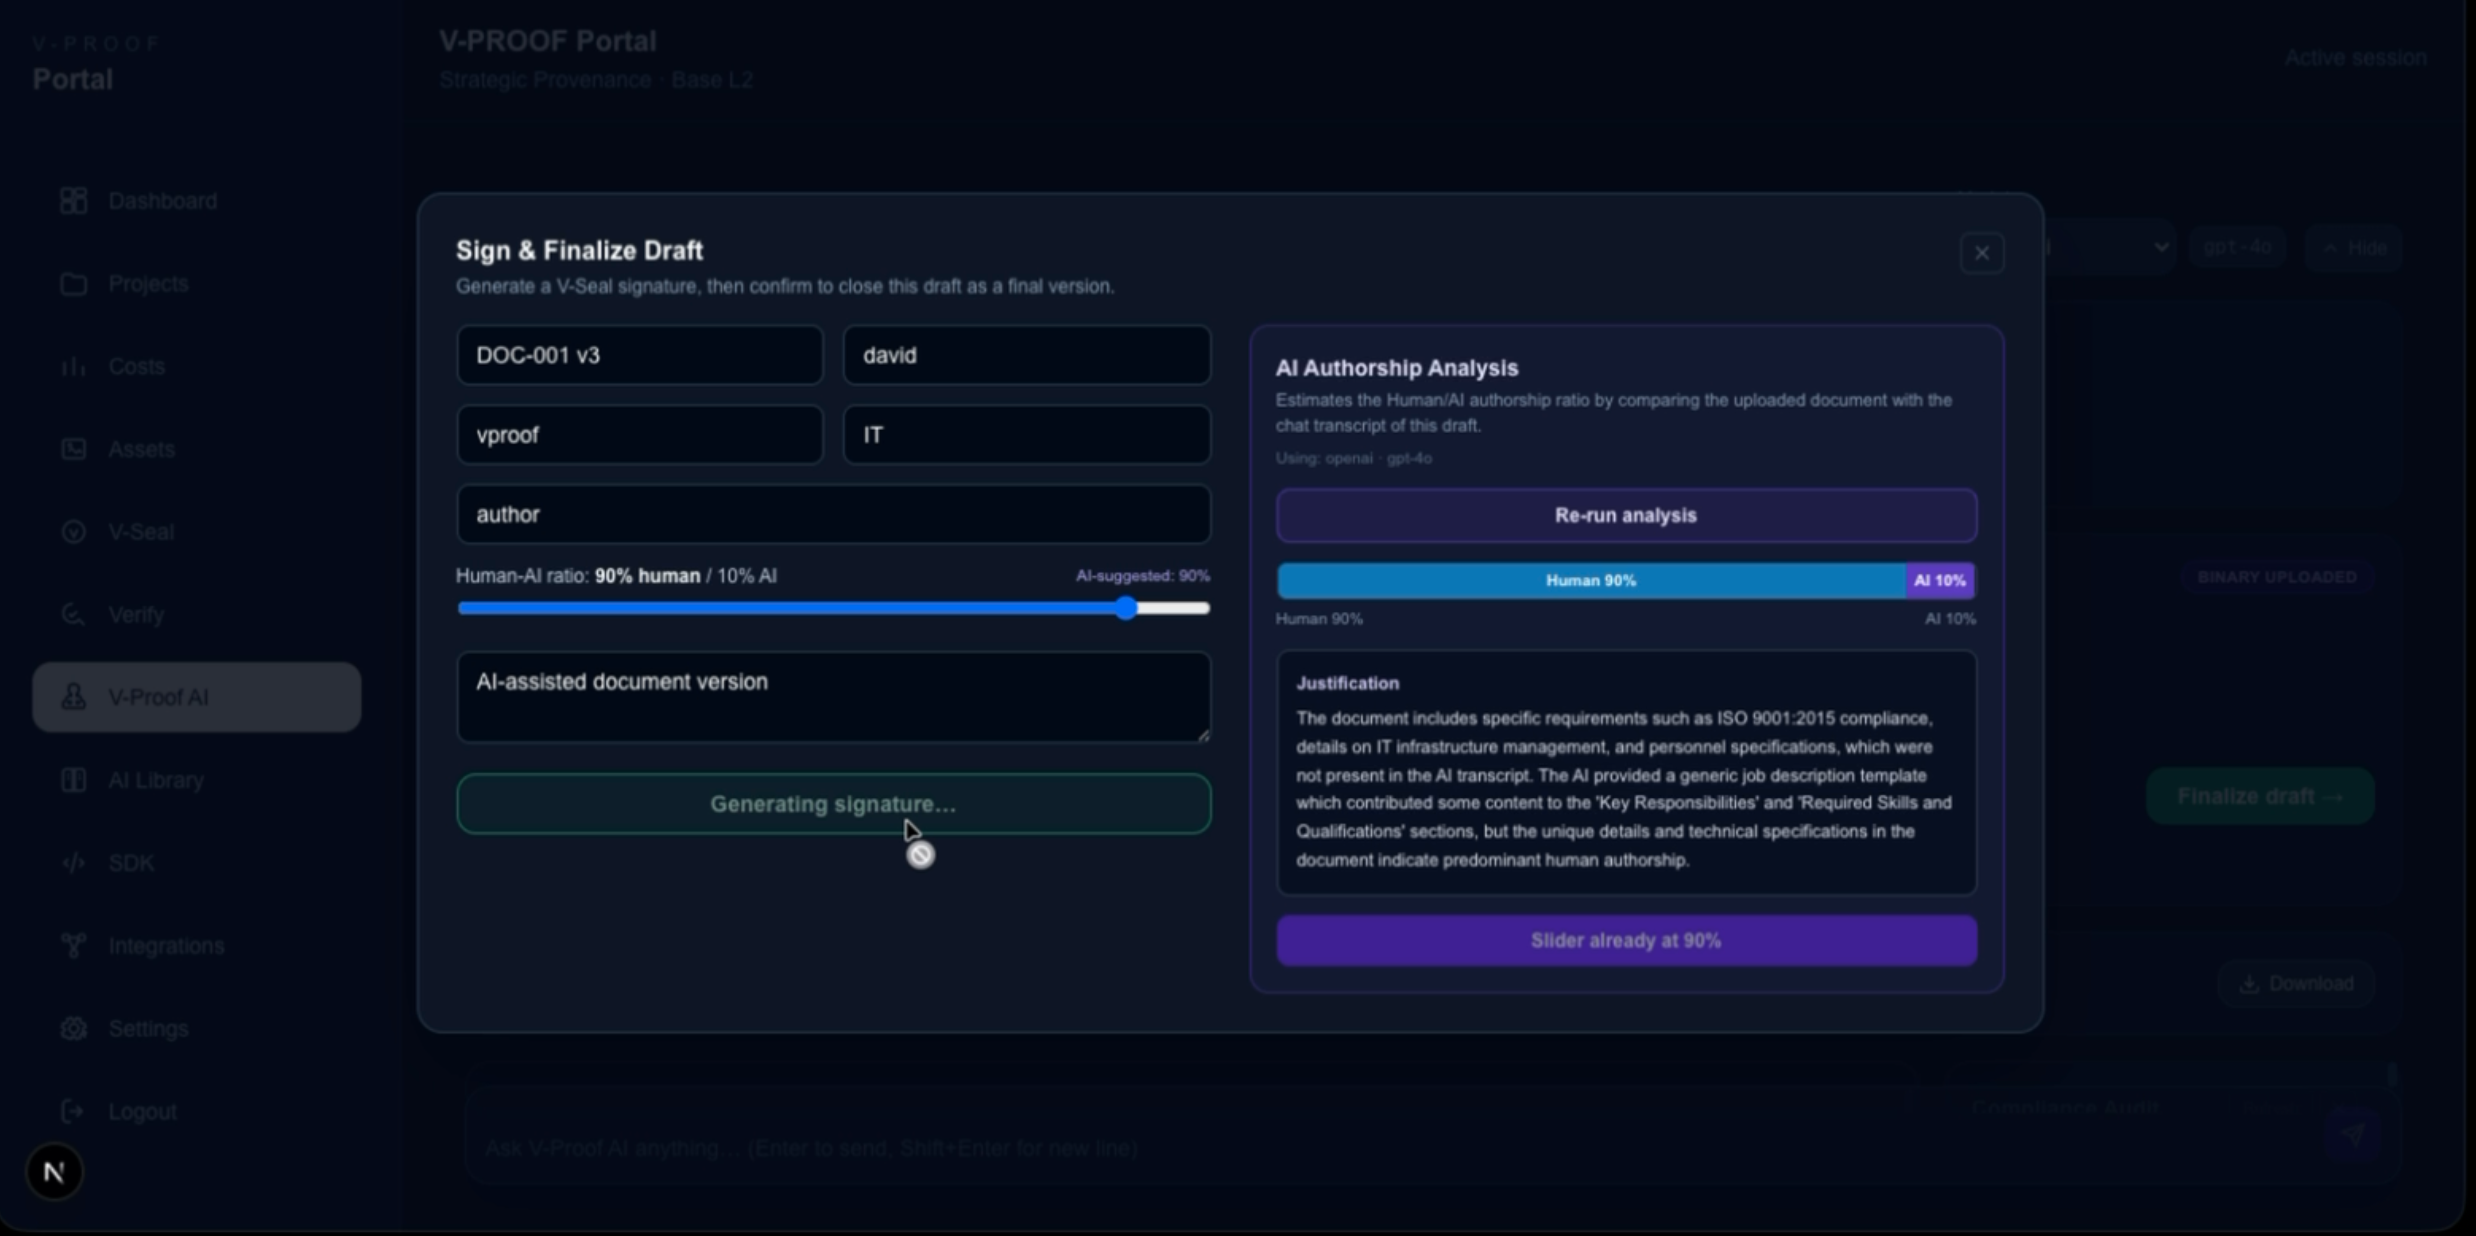Open Settings from sidebar
The width and height of the screenshot is (2476, 1236).
click(x=196, y=1028)
